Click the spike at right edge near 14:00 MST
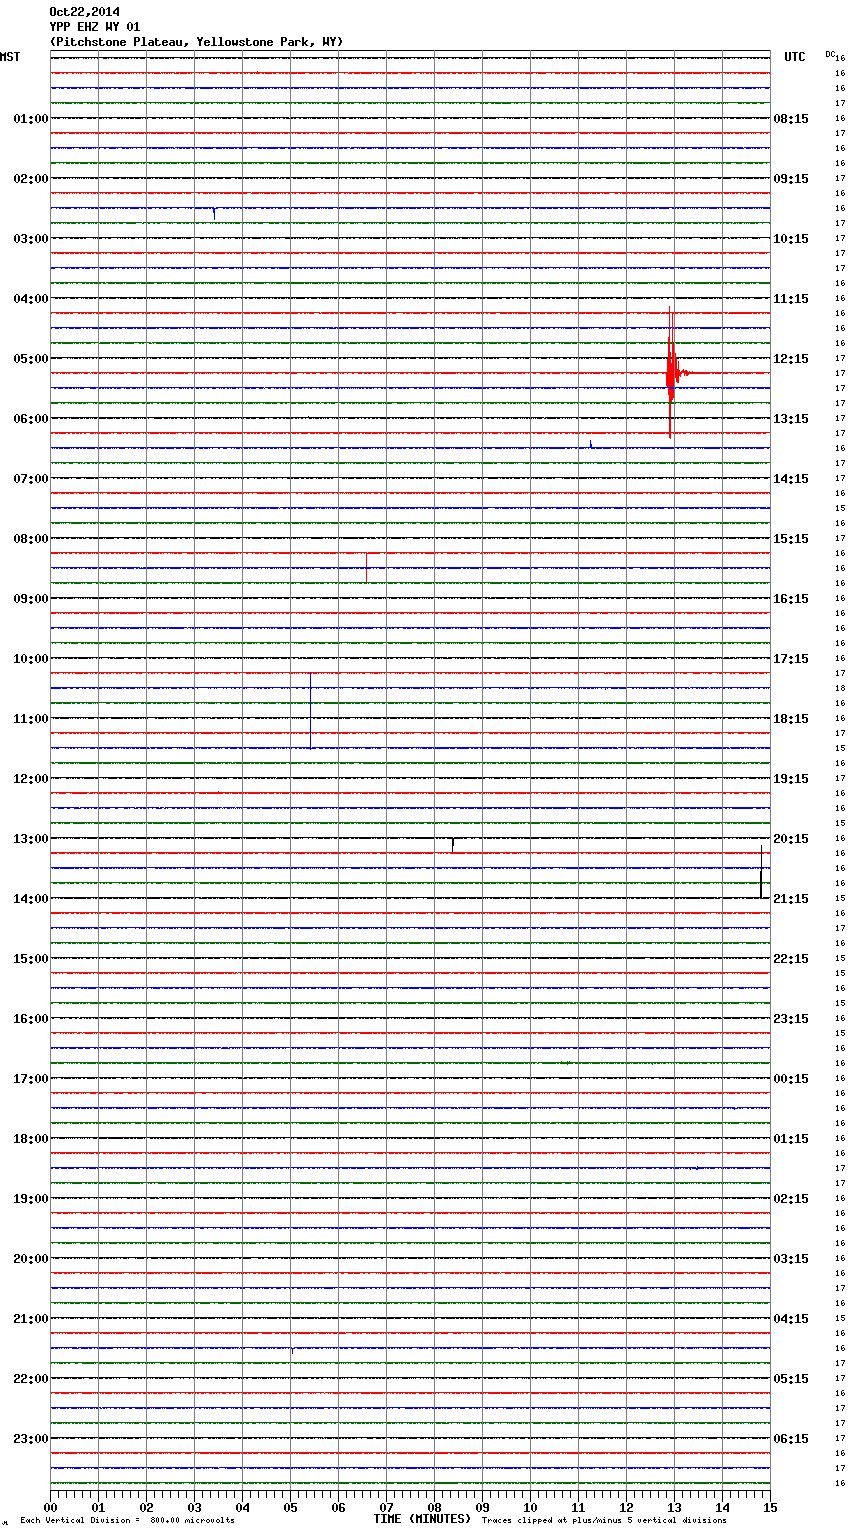 coord(761,871)
